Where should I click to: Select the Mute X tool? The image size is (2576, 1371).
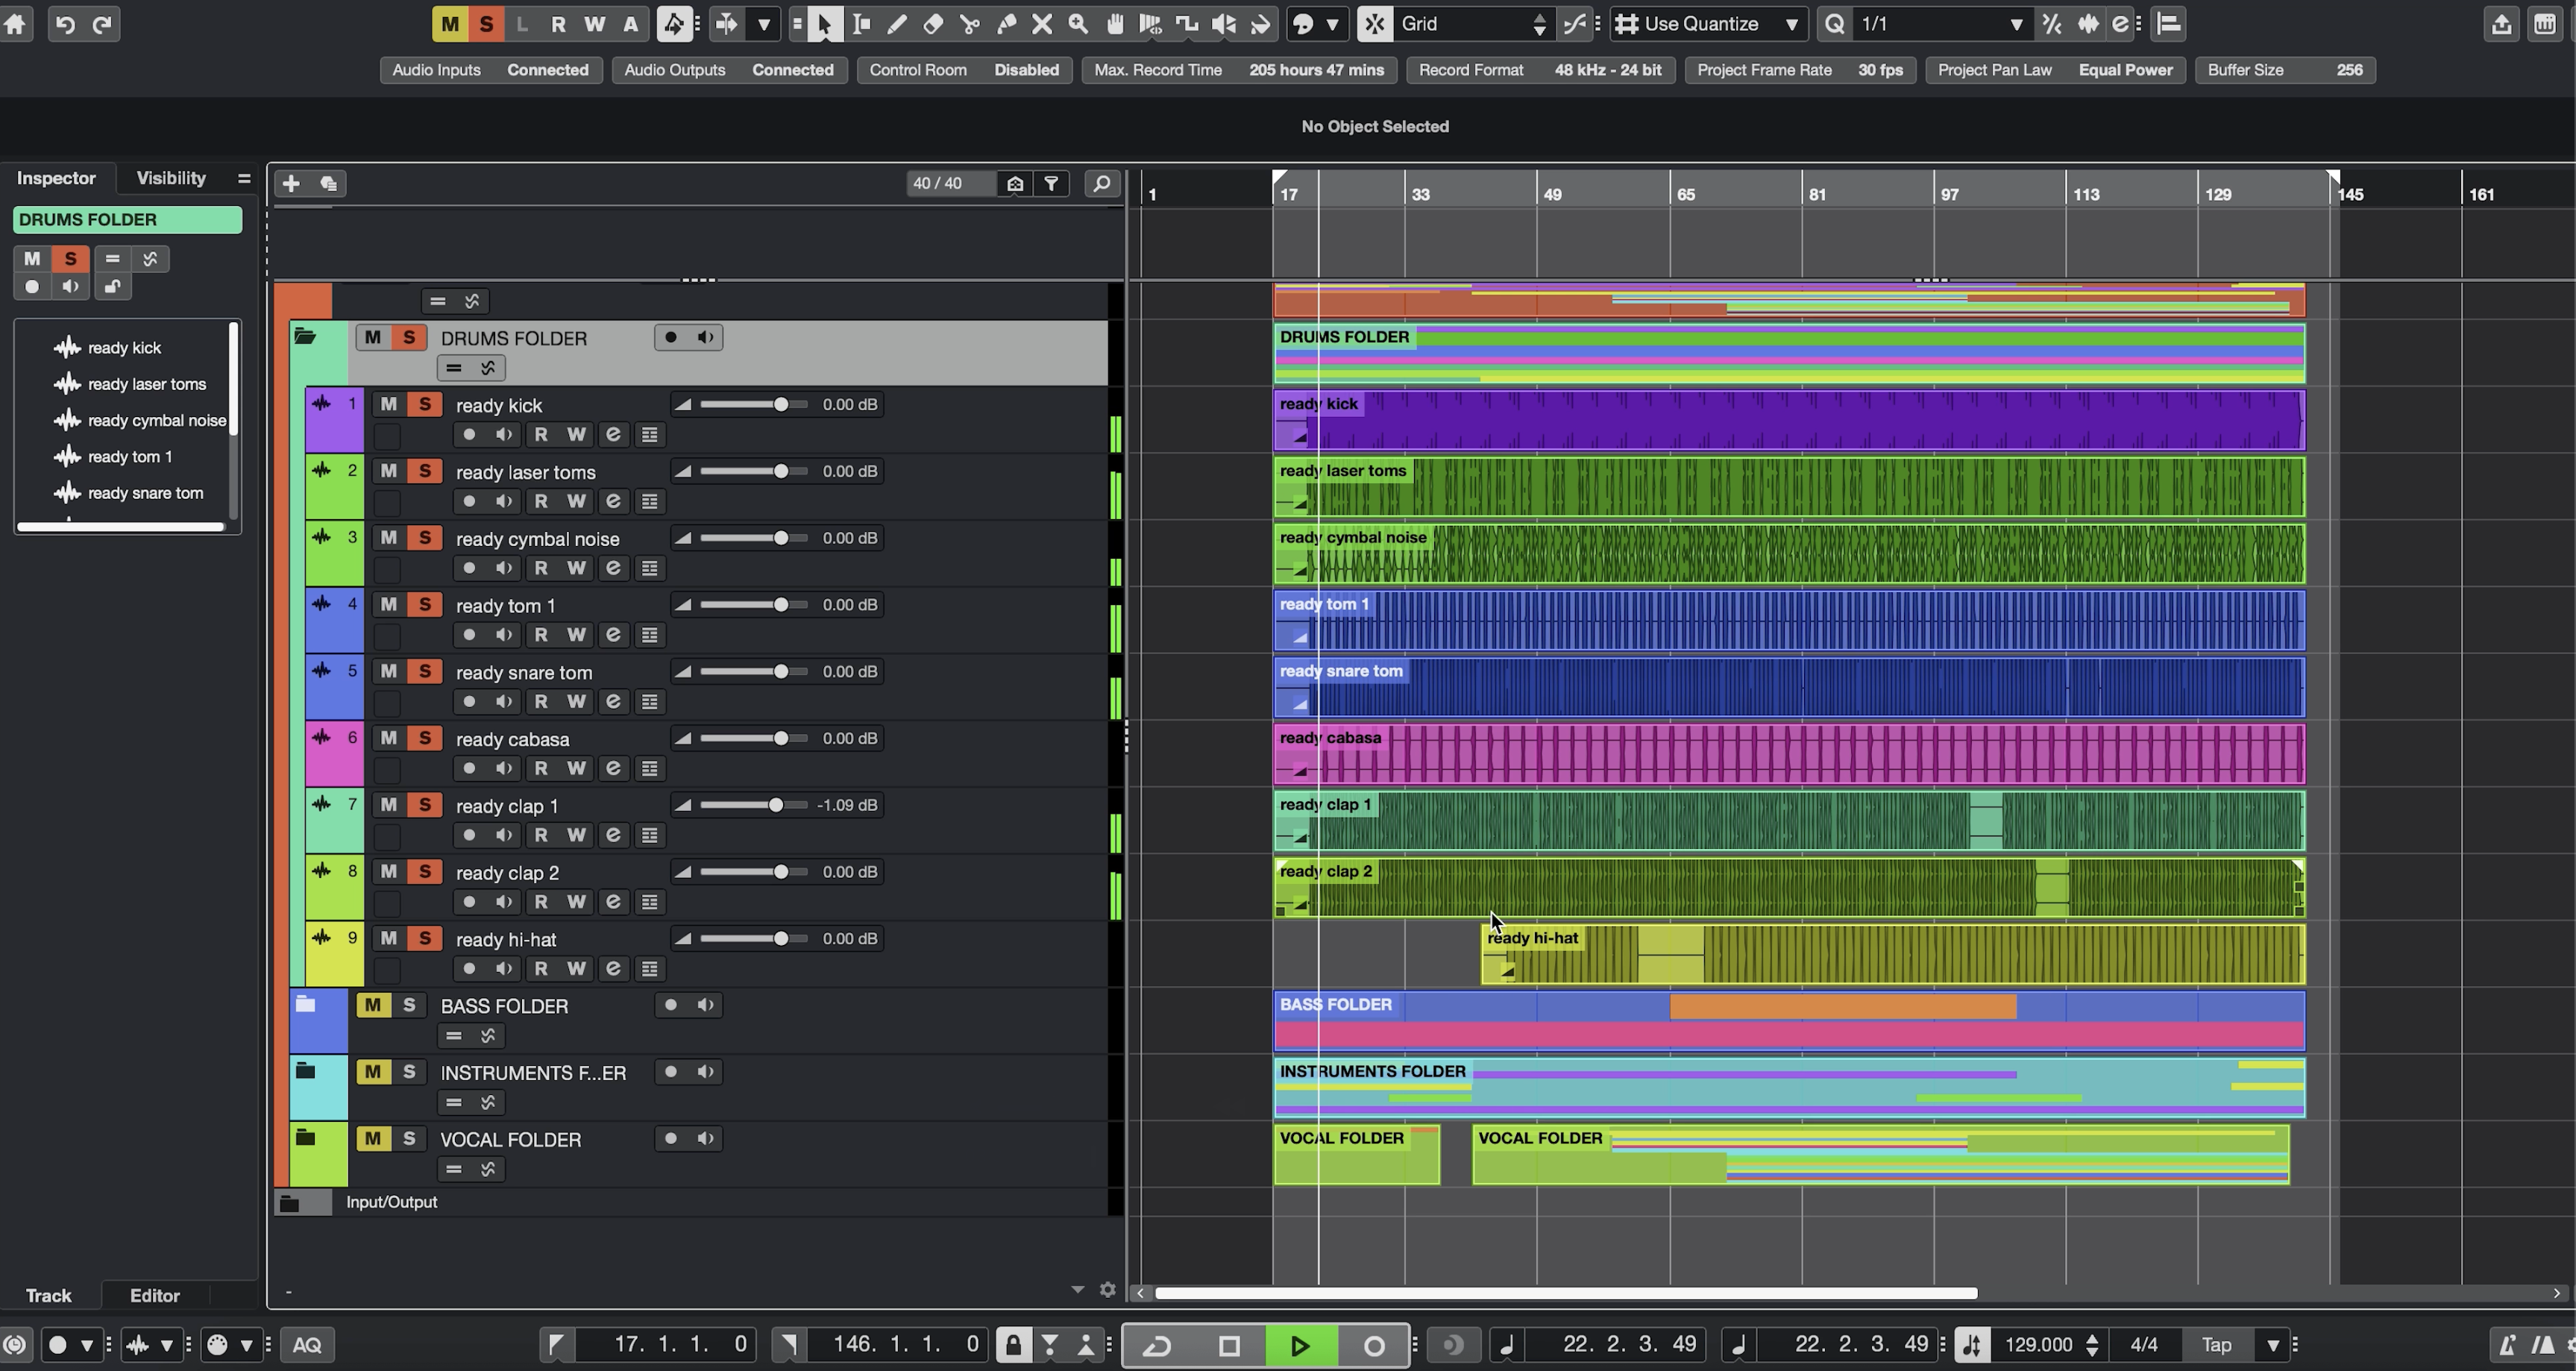(x=1042, y=24)
